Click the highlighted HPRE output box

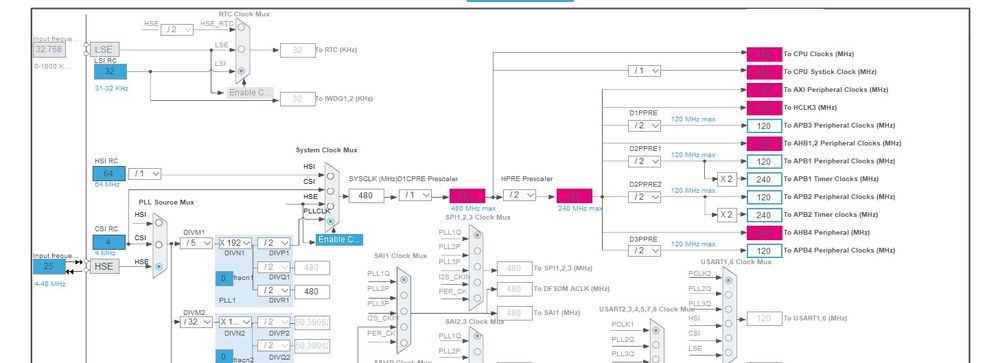click(574, 196)
